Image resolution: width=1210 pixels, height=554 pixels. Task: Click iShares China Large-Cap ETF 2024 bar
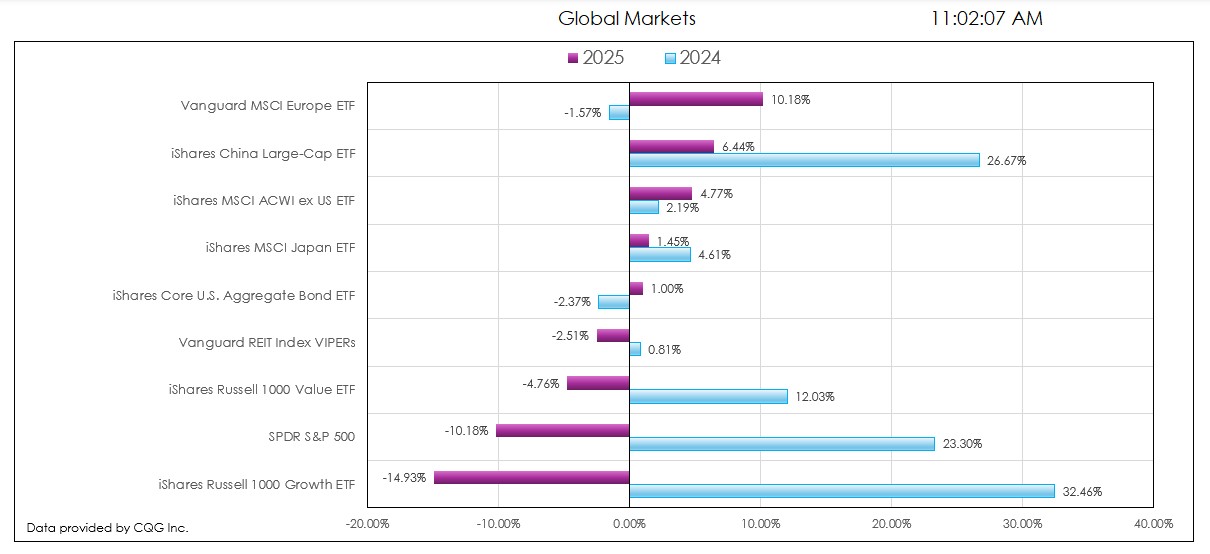804,160
